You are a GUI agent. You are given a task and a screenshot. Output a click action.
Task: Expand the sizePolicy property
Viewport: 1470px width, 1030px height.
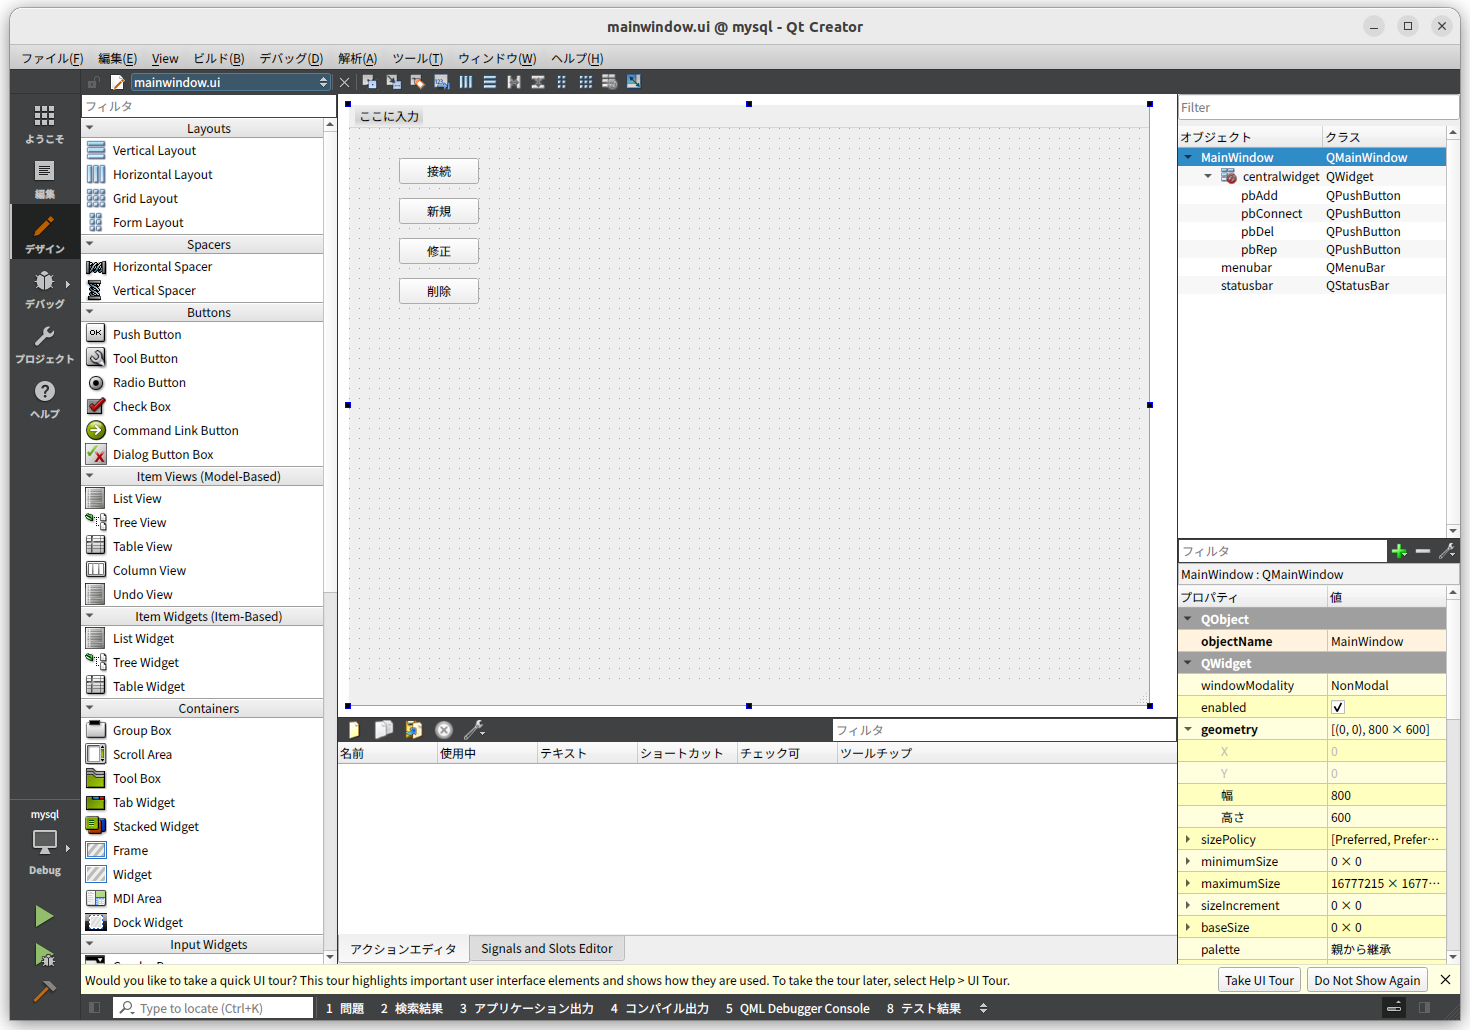[1188, 839]
